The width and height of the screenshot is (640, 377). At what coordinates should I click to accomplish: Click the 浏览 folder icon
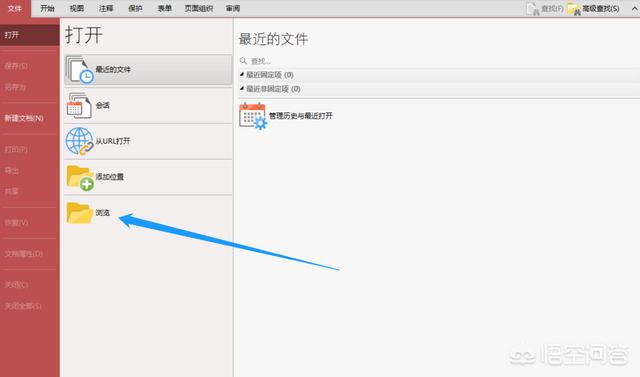(x=80, y=213)
